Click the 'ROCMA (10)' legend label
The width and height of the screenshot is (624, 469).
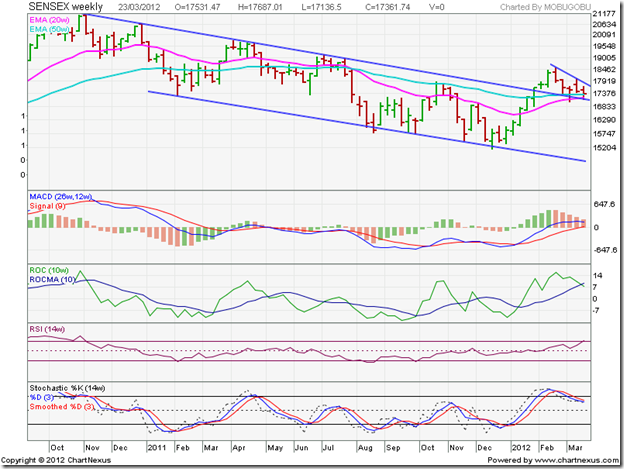52,280
